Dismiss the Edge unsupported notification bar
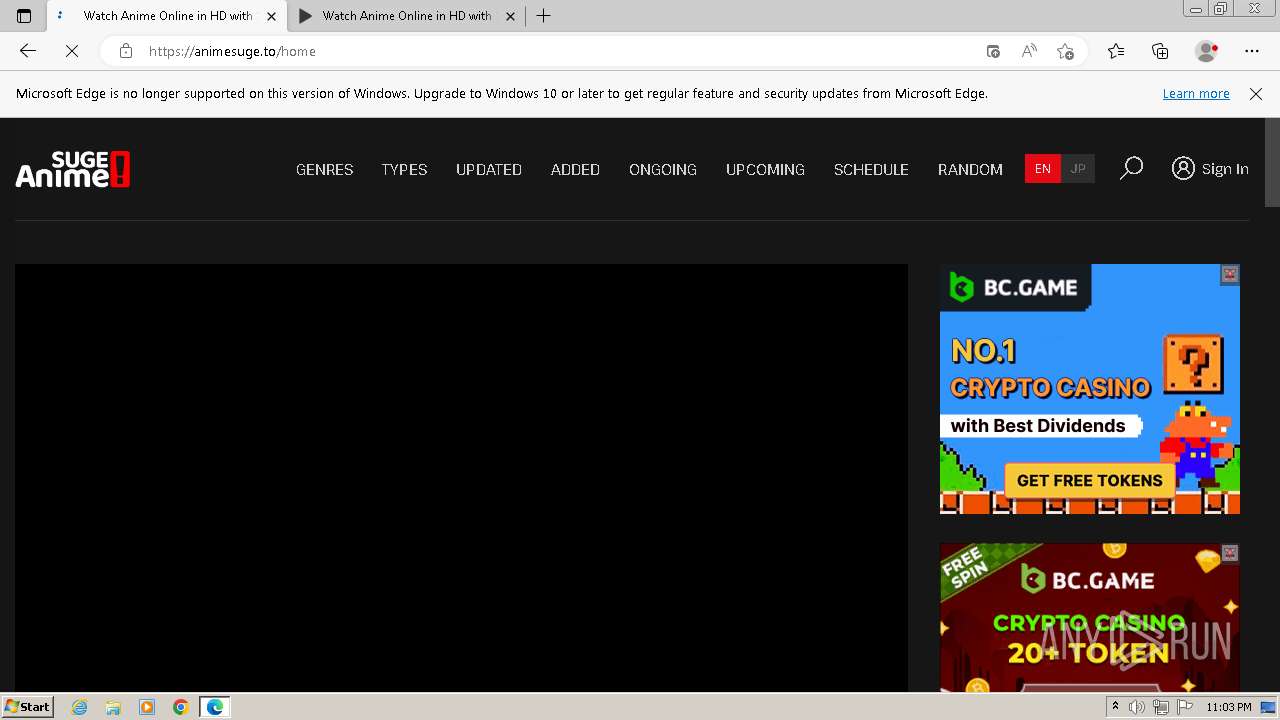Screen dimensions: 1280x720 [1256, 94]
